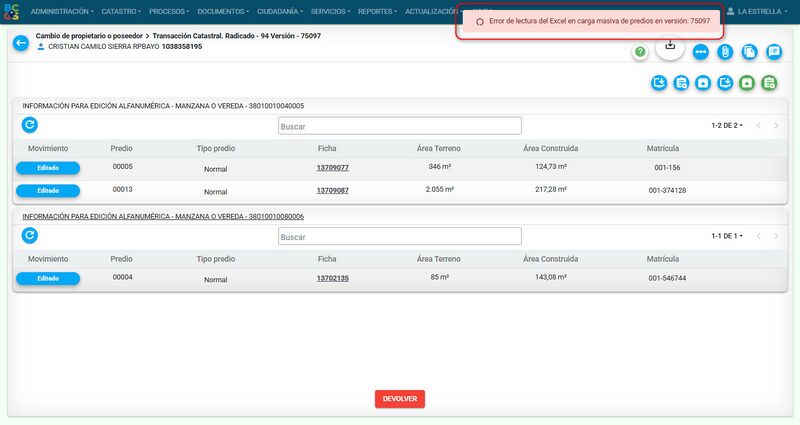Click the green add plus box icon
Viewport: 800px width, 425px height.
(747, 83)
